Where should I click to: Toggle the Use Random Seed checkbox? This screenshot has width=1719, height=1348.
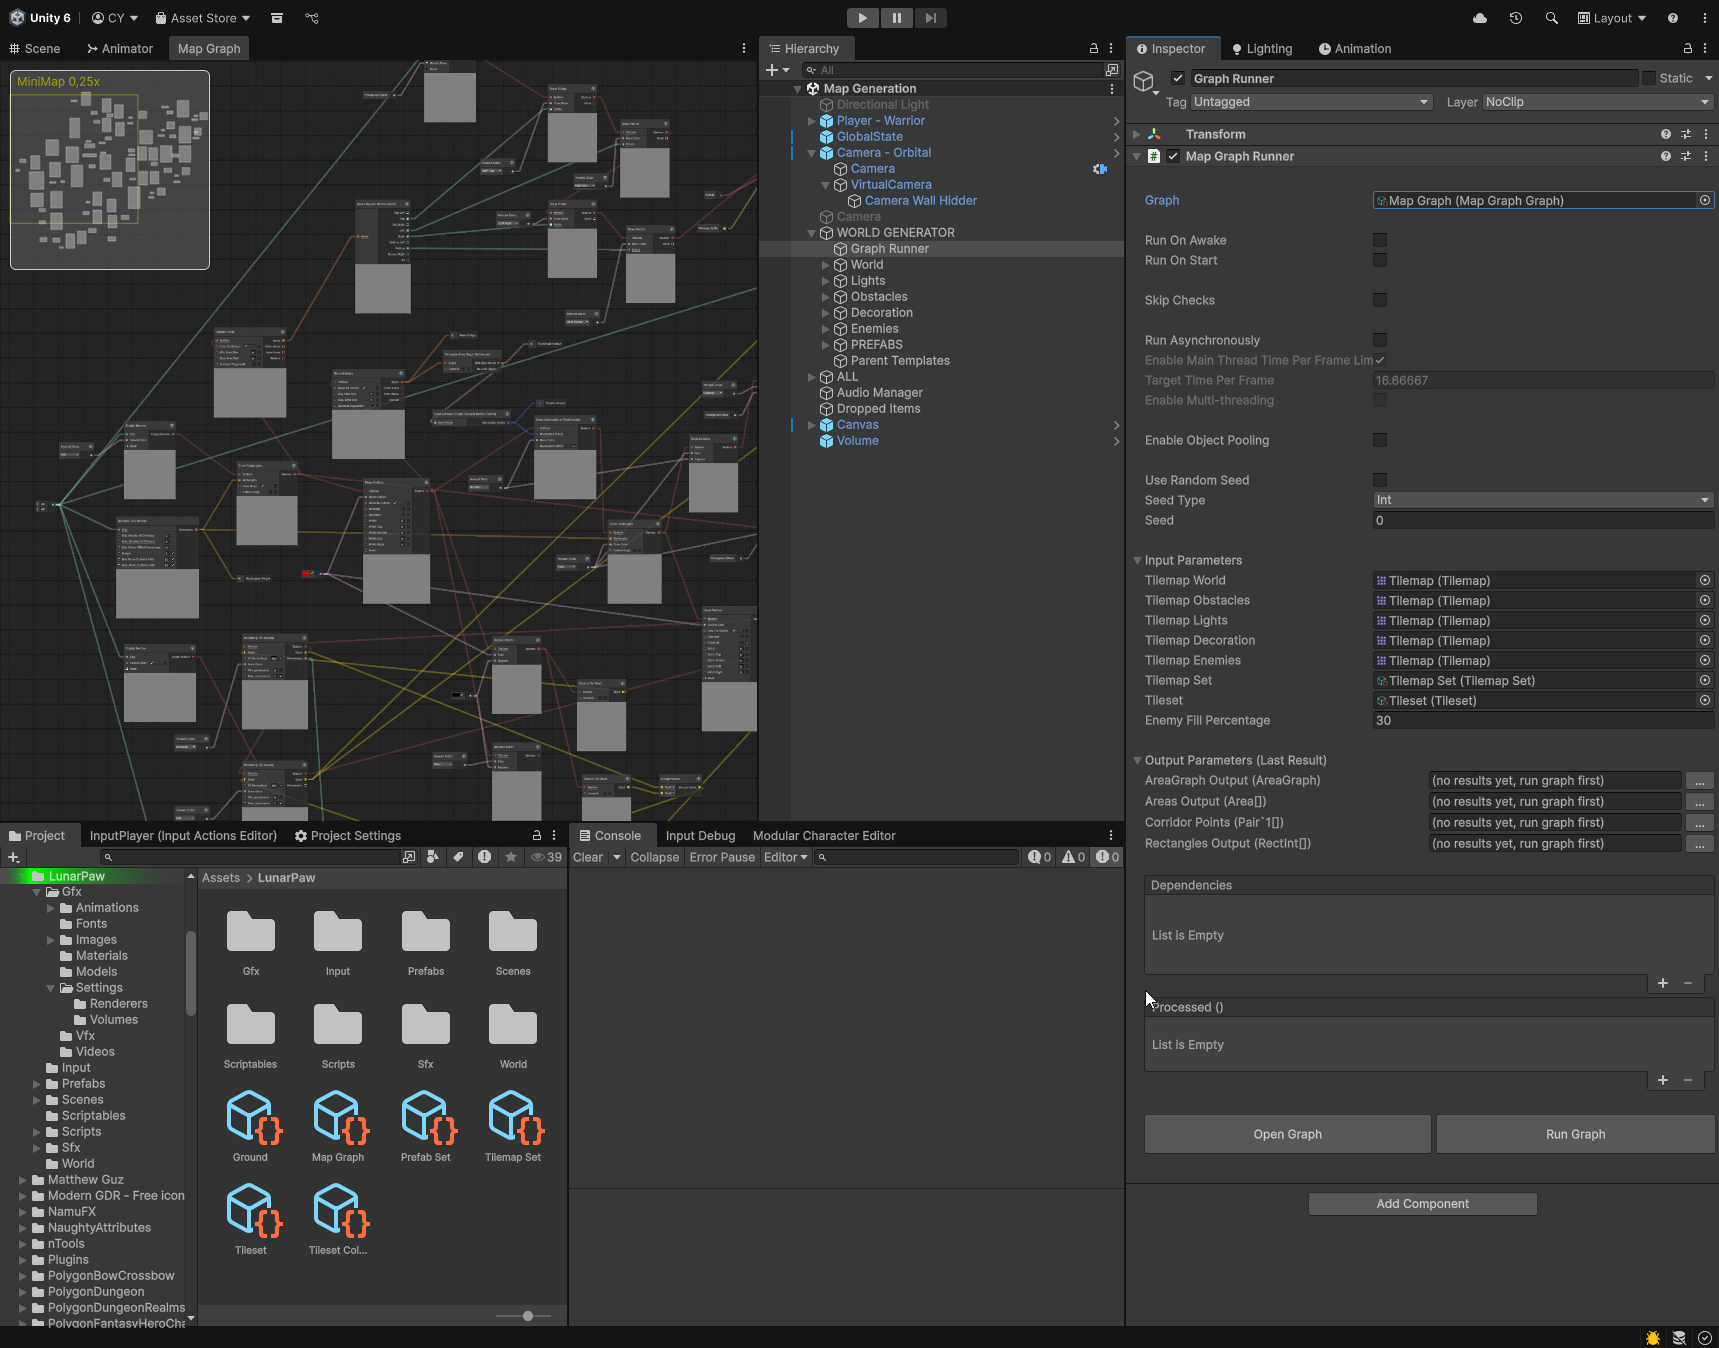click(1380, 480)
